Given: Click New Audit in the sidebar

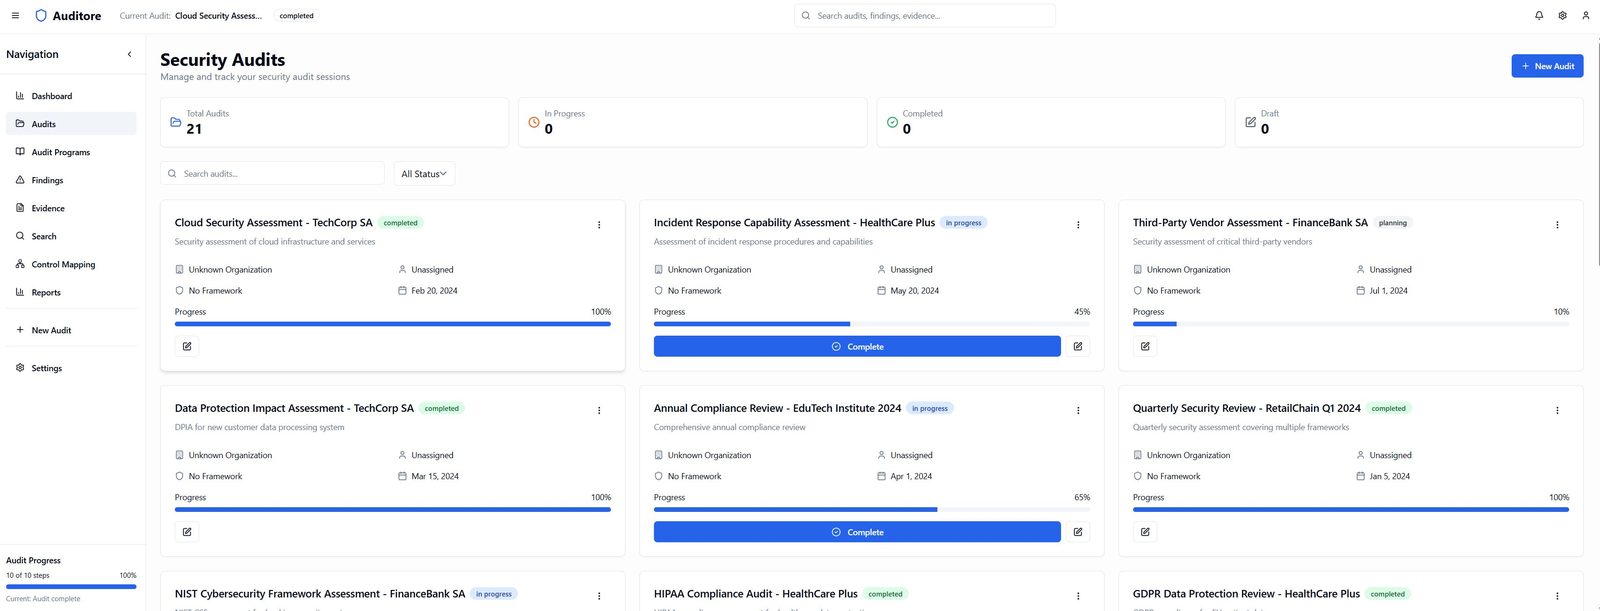Looking at the screenshot, I should [71, 330].
